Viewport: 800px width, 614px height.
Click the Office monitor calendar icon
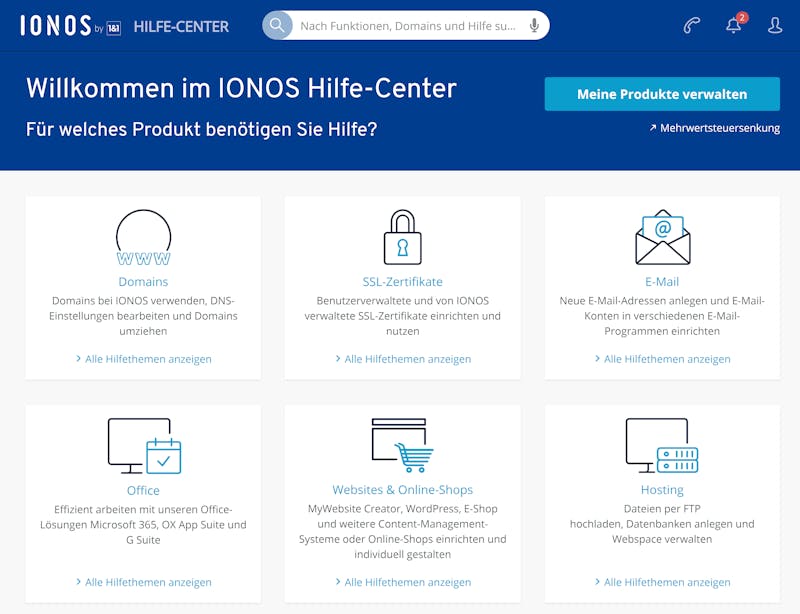coord(144,446)
